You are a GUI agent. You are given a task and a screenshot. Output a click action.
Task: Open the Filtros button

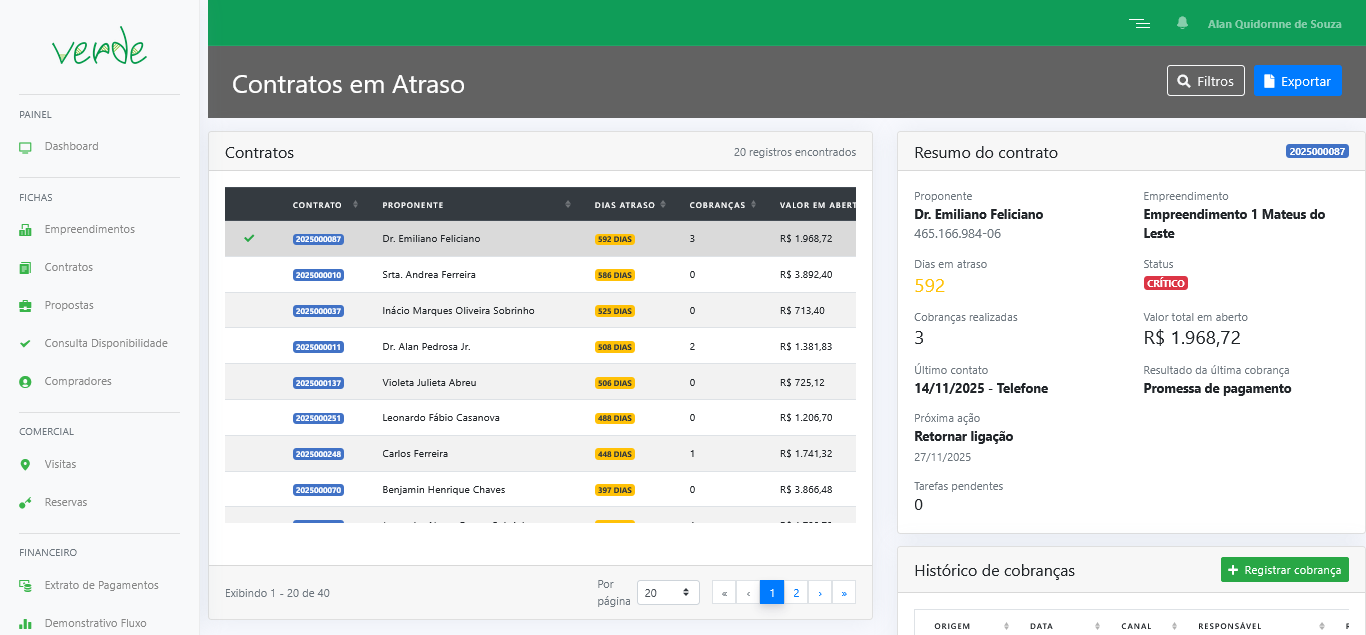[1205, 81]
